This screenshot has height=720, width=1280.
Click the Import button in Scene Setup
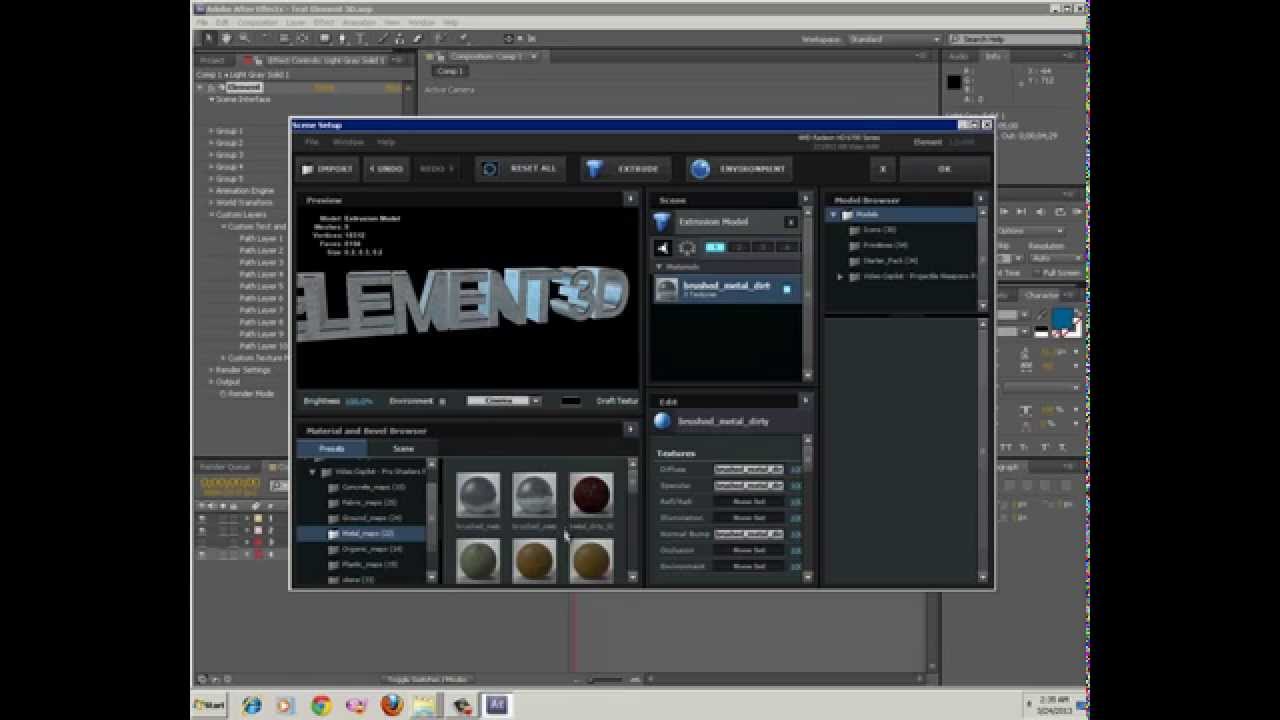tap(328, 169)
